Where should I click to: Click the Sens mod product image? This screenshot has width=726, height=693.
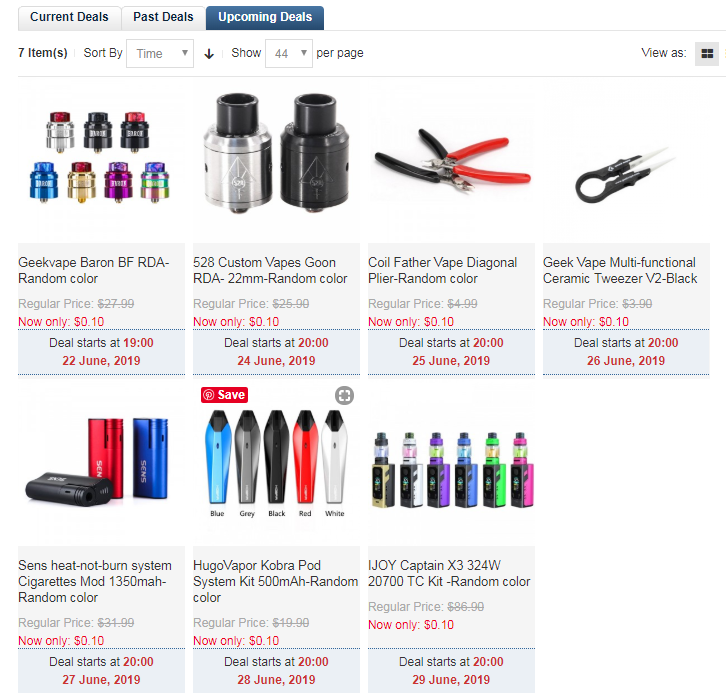[x=101, y=460]
